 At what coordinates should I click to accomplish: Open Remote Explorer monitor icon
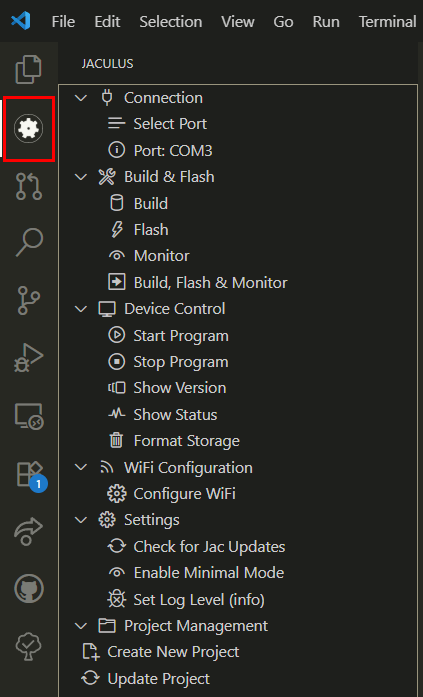click(x=29, y=416)
